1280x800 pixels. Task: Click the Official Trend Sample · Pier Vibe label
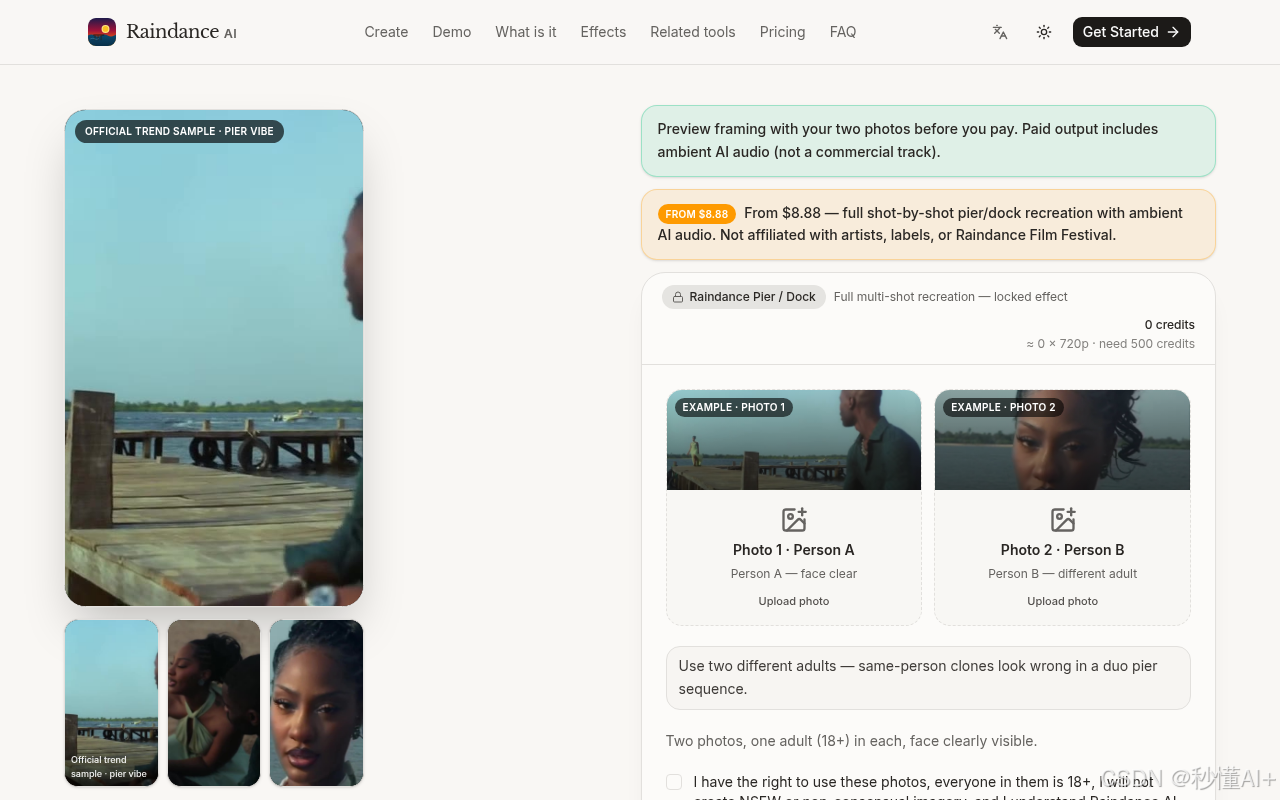click(x=179, y=131)
